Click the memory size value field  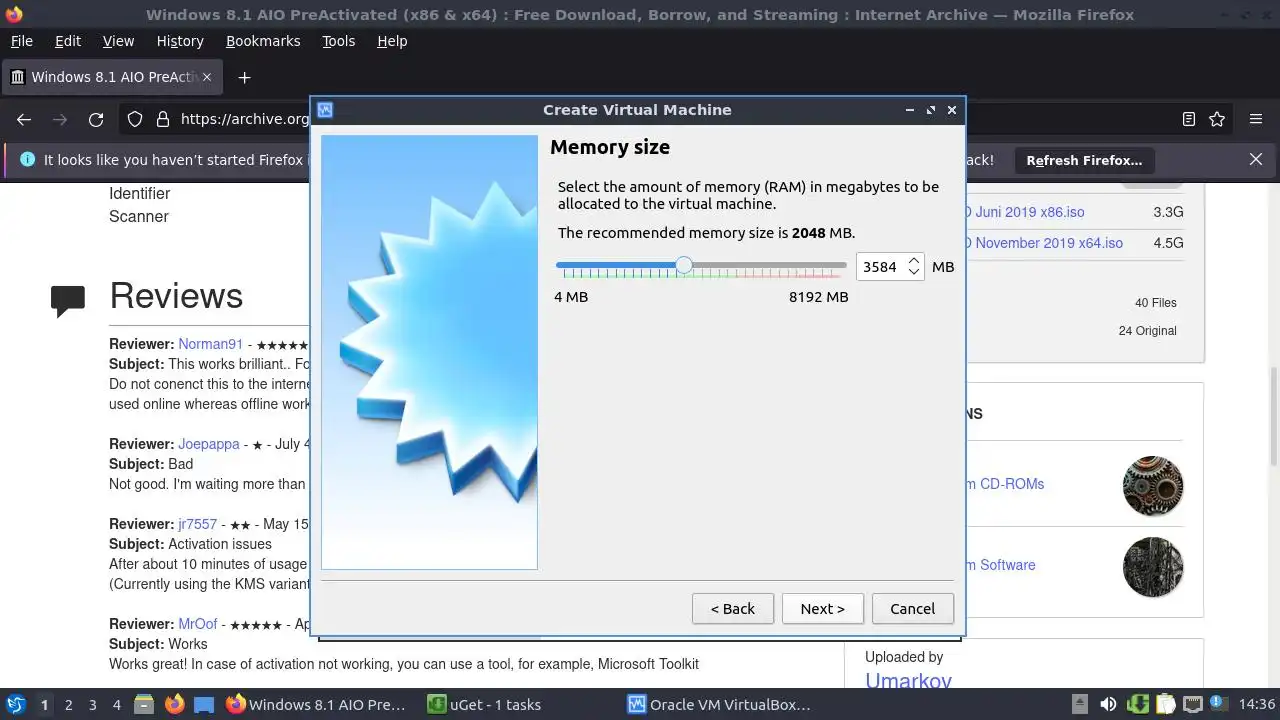881,267
